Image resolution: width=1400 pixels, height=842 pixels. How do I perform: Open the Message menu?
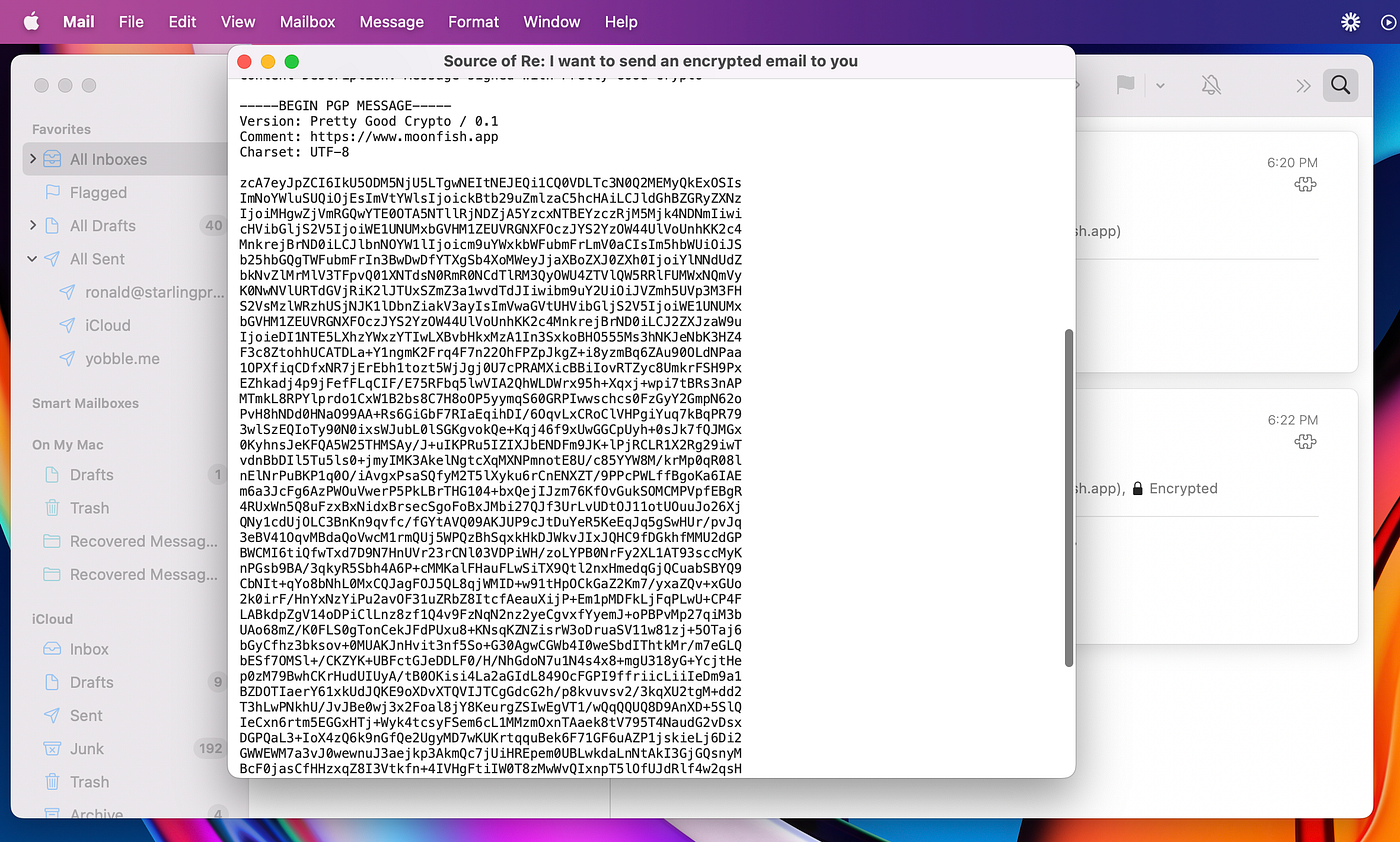[x=392, y=21]
